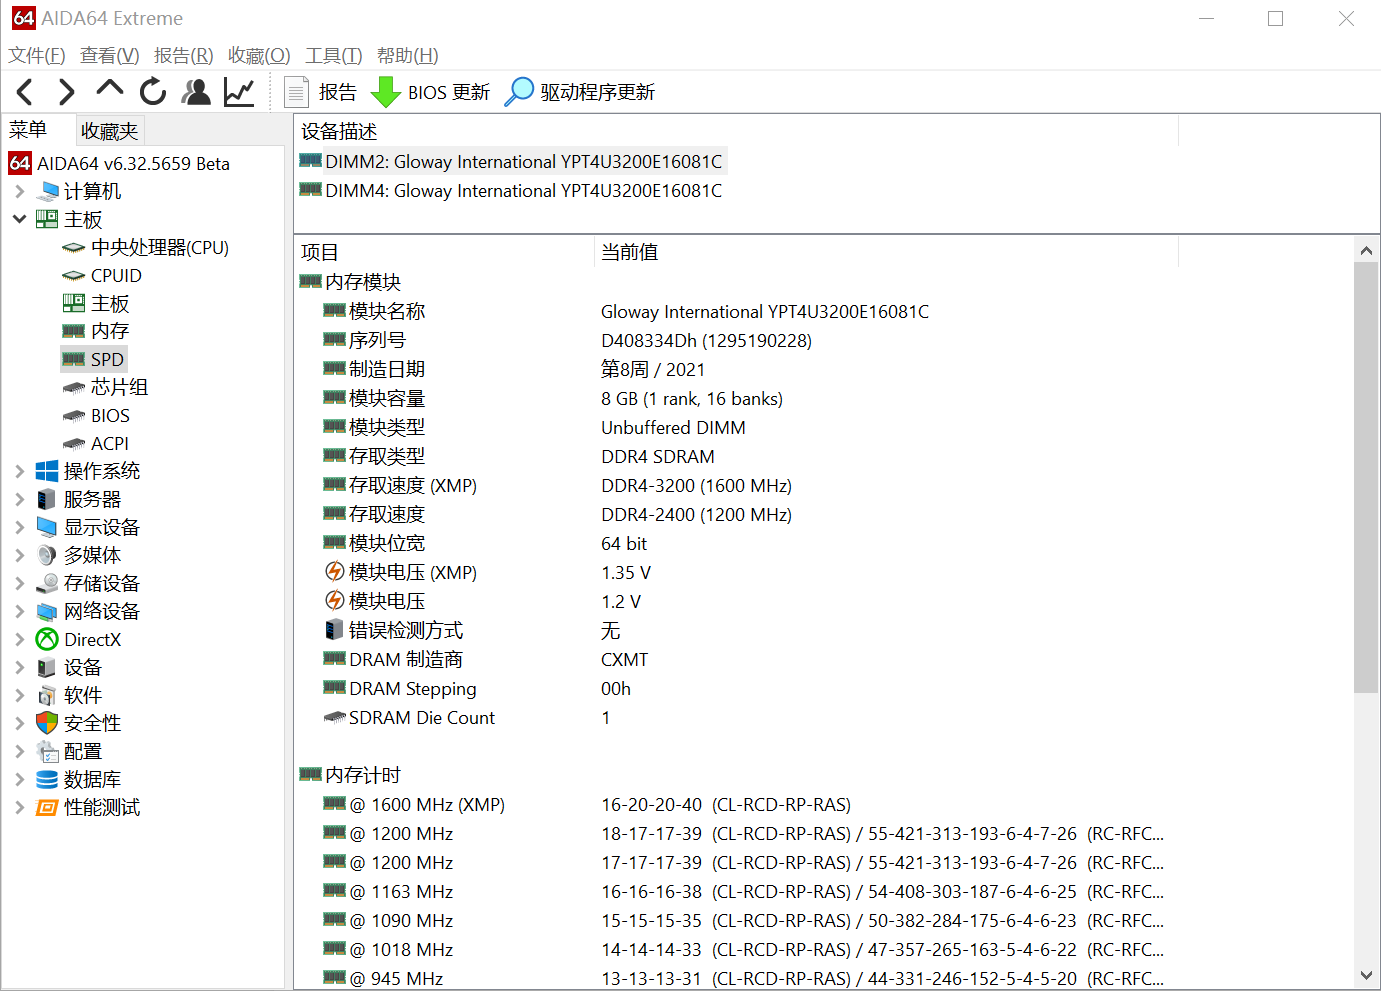Open the 工具(T) menu
The image size is (1381, 991).
tap(333, 56)
